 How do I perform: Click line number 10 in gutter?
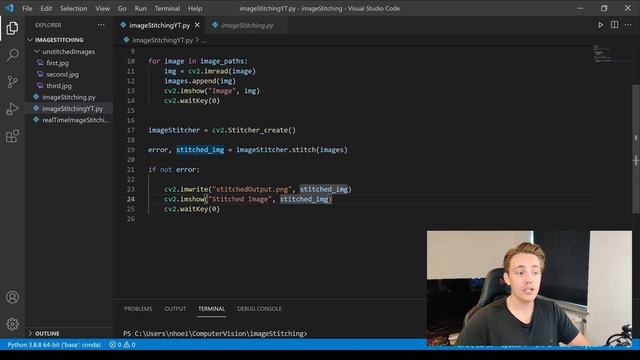pos(131,61)
